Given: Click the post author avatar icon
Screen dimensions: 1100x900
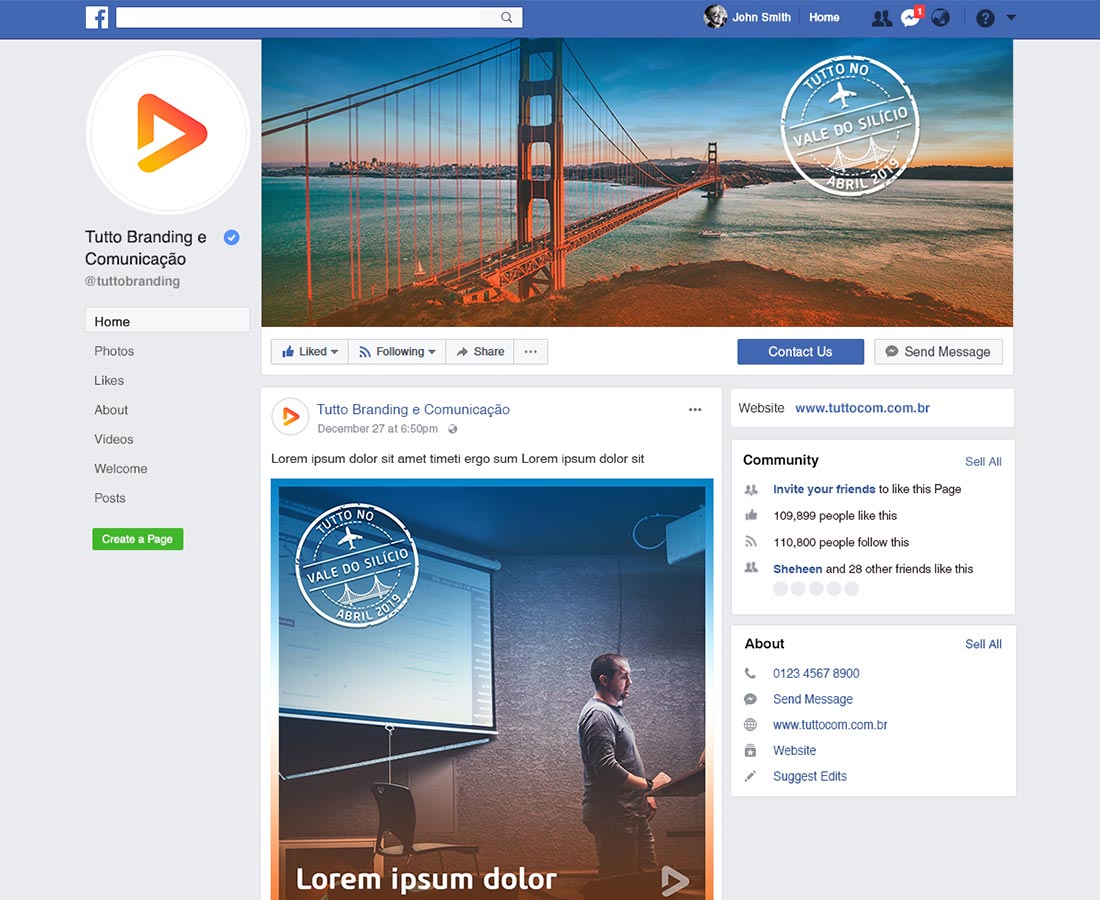Looking at the screenshot, I should [x=290, y=417].
